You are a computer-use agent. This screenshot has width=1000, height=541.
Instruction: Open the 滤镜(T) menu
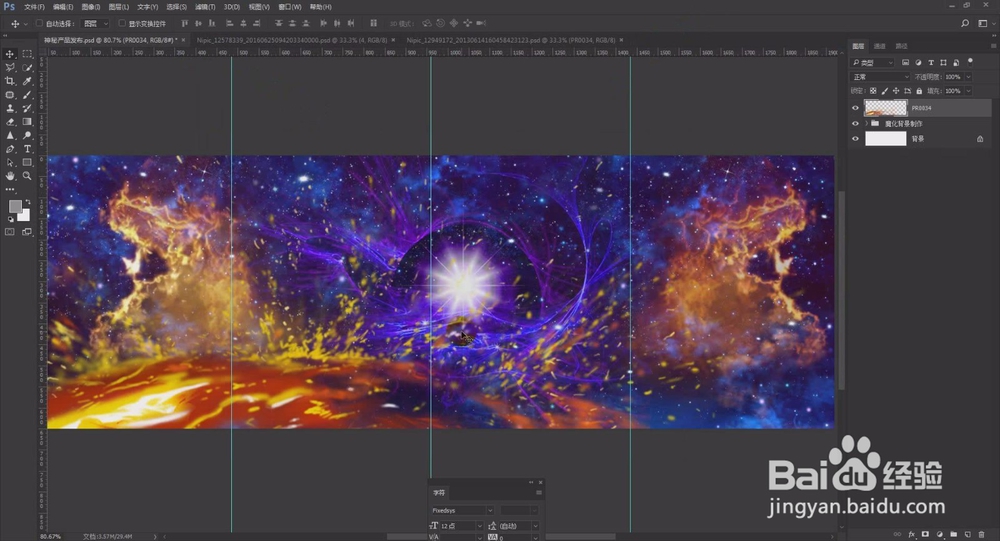tap(205, 7)
